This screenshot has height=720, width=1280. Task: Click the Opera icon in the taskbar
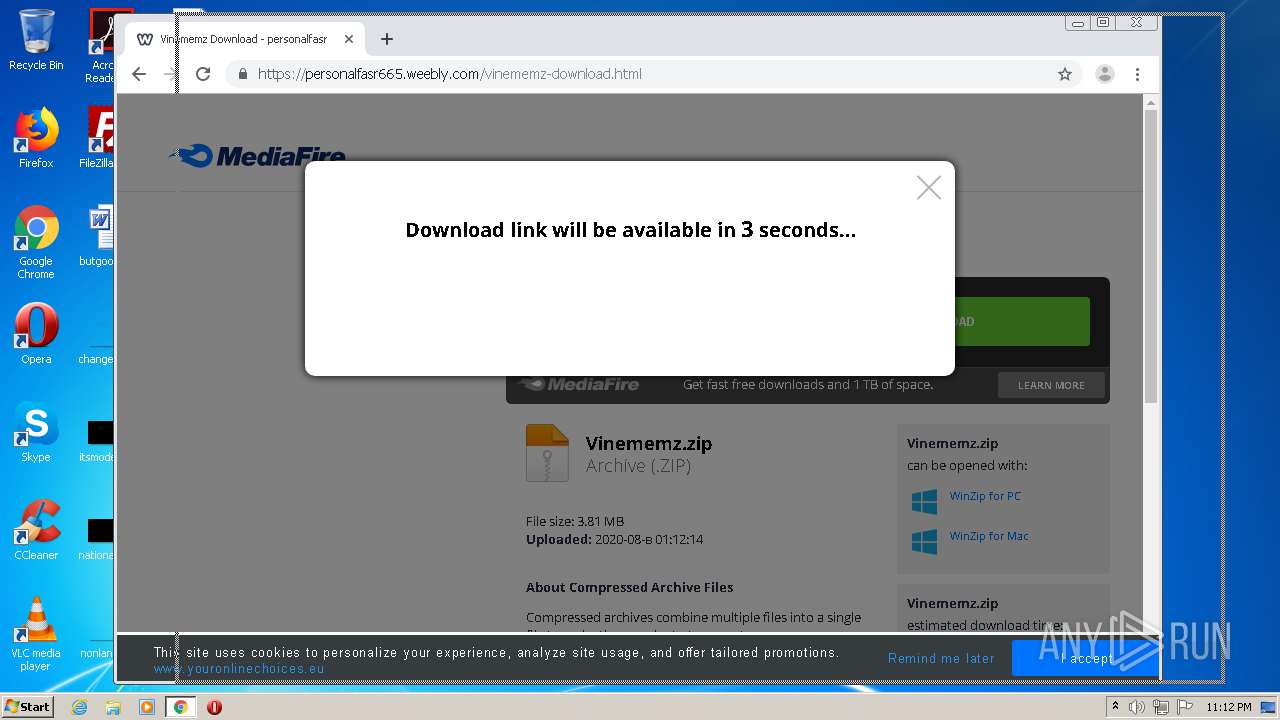214,707
